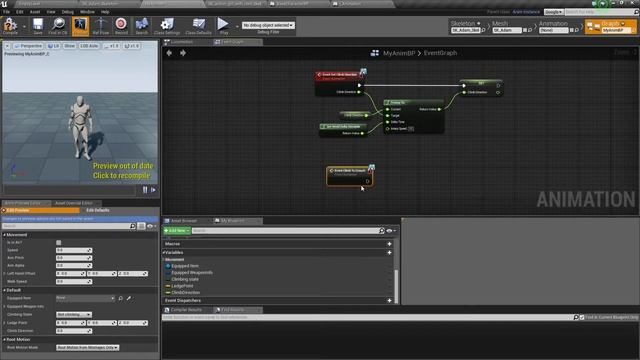This screenshot has height=360, width=640.
Task: Open the Window menu
Action: (87, 12)
